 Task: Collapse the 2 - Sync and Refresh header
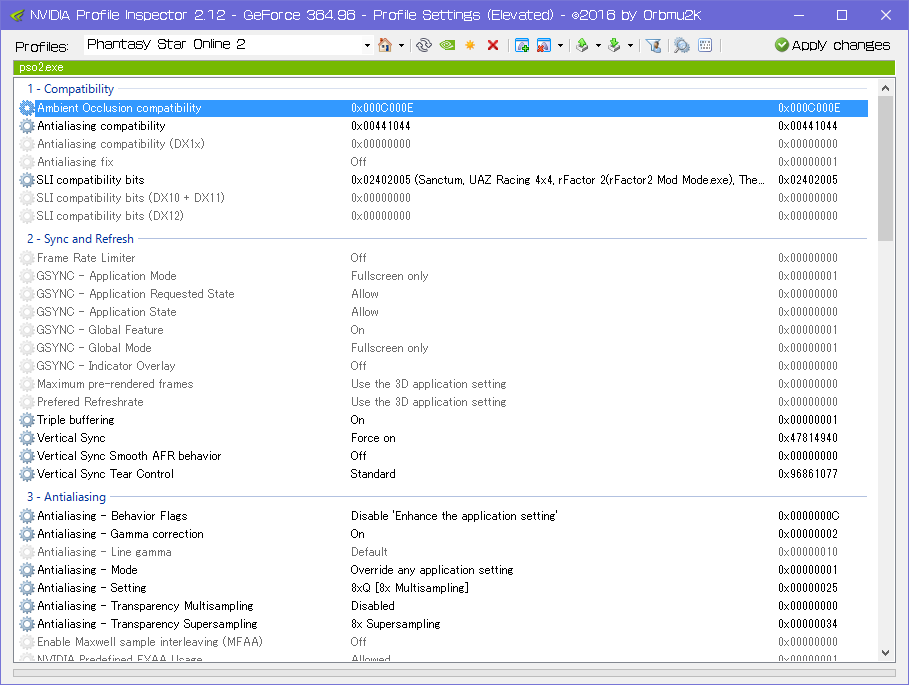pos(80,239)
